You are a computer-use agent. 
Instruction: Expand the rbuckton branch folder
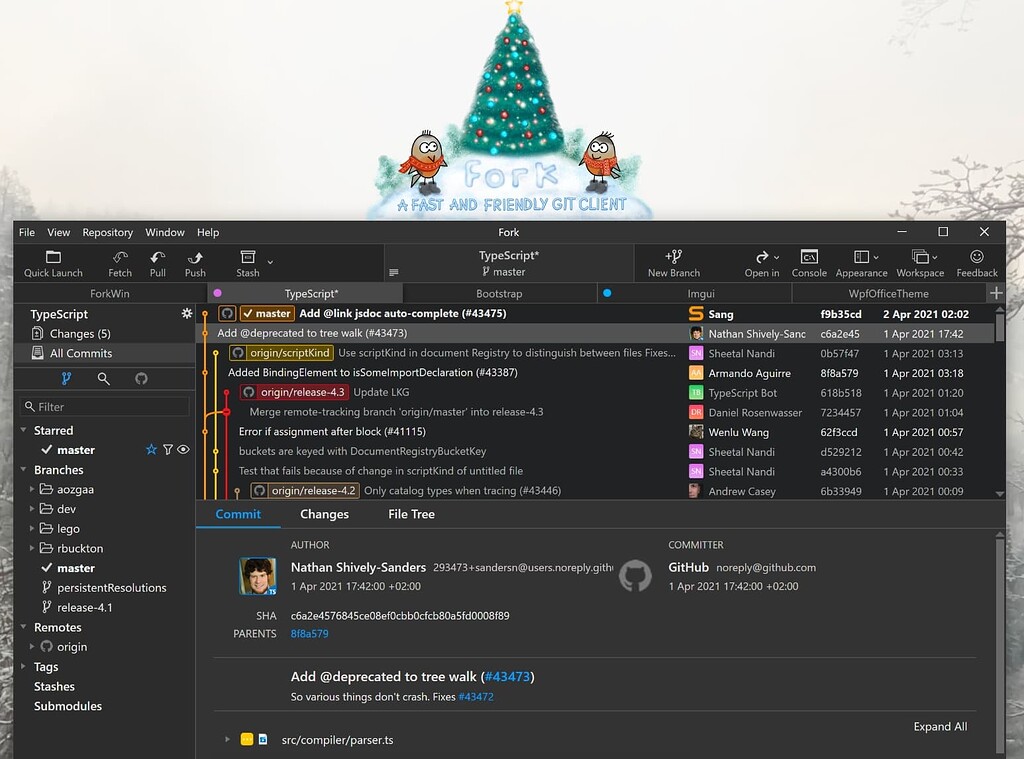click(x=31, y=547)
